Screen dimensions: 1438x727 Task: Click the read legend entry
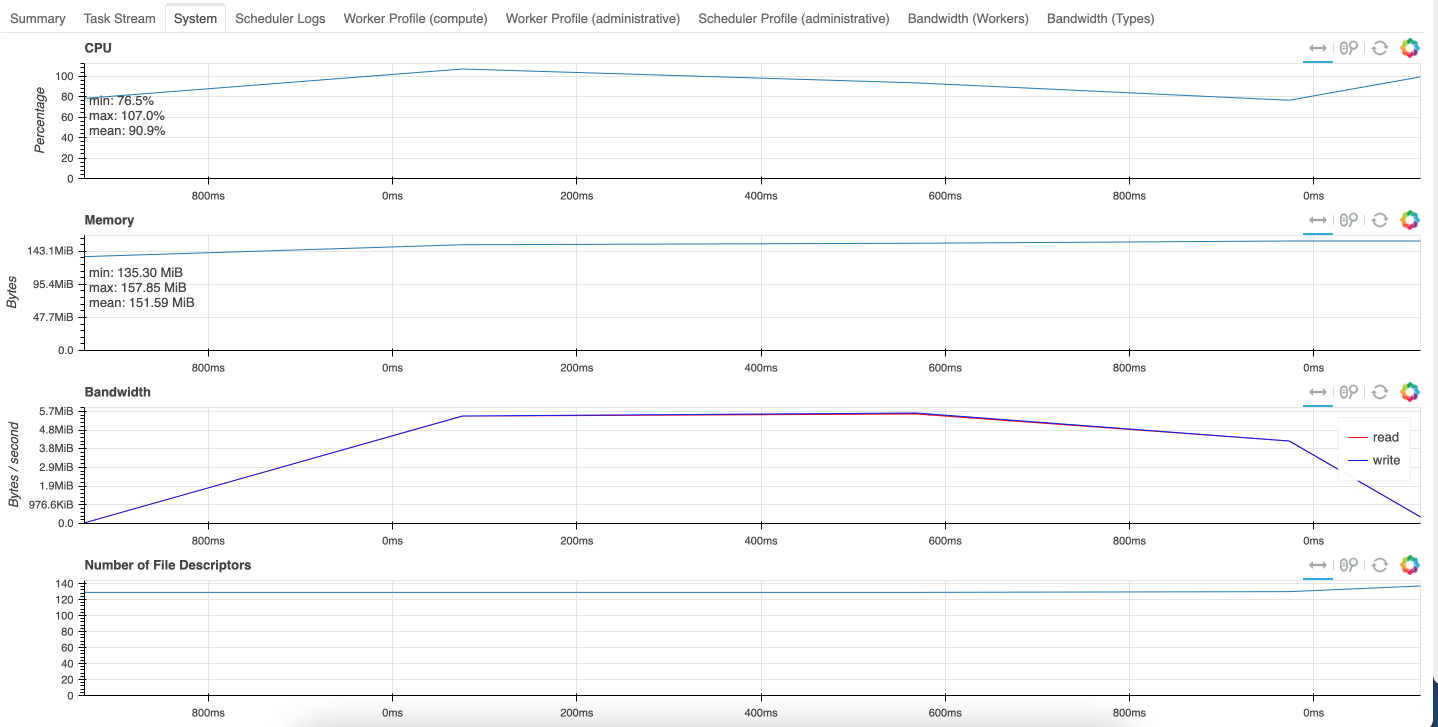[1374, 437]
